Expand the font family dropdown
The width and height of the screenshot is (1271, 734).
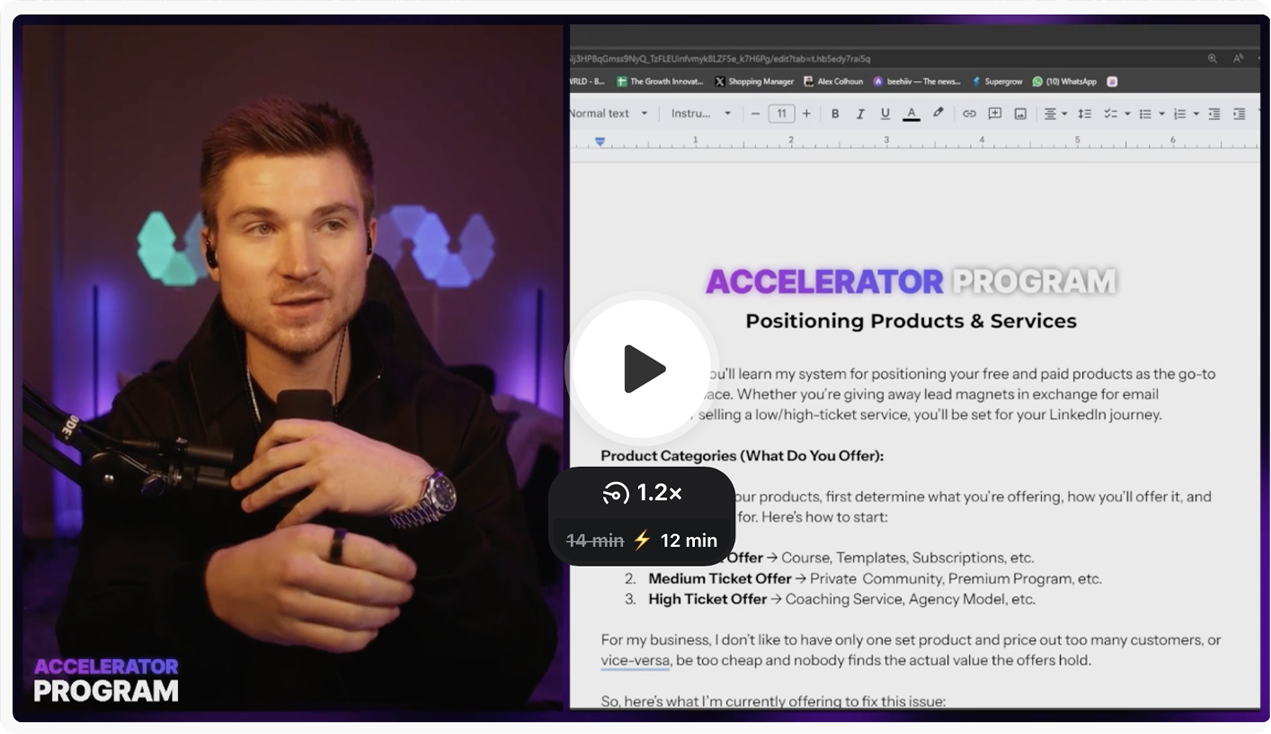pos(701,114)
